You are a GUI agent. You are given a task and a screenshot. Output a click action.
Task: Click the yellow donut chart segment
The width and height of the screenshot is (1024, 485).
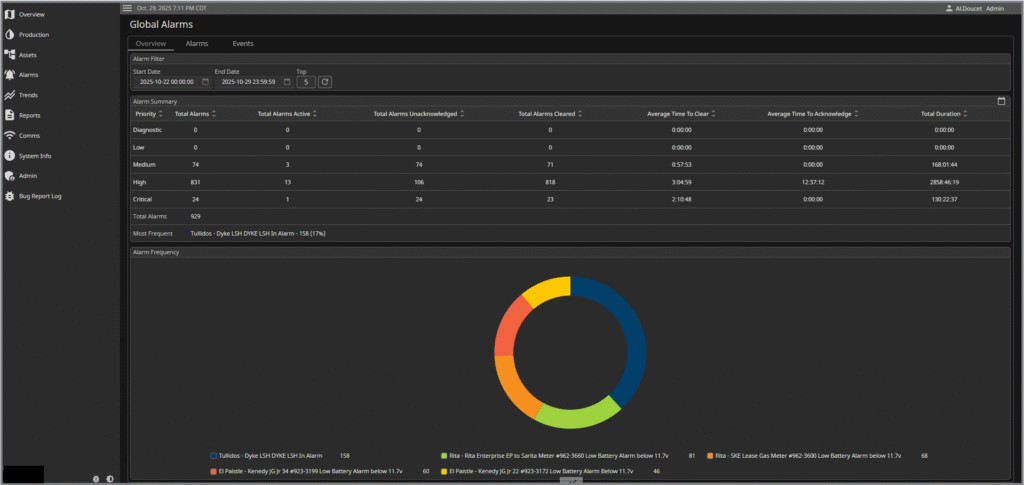(x=551, y=290)
